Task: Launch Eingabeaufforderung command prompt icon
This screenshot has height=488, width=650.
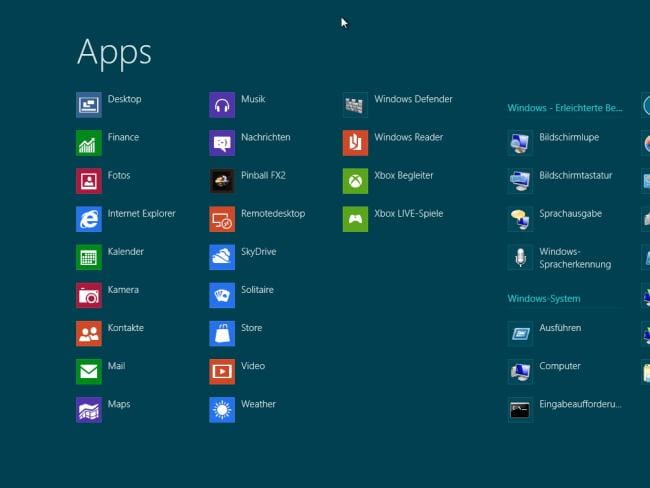Action: [520, 410]
